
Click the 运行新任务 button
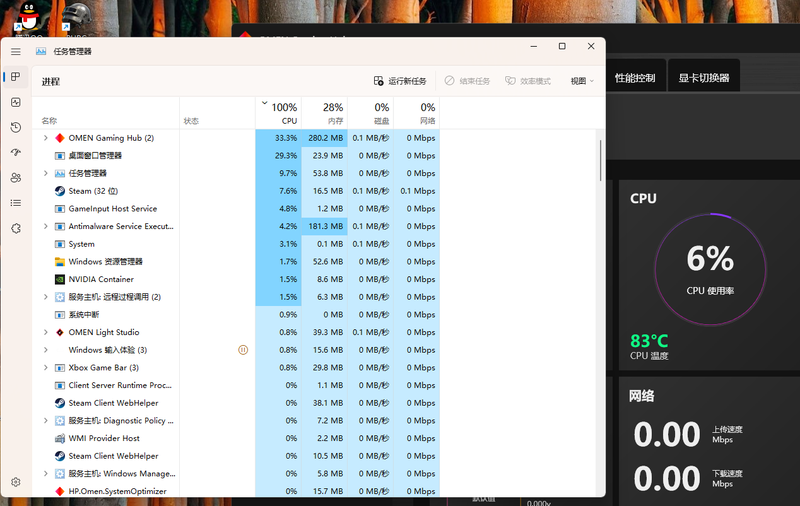400,81
